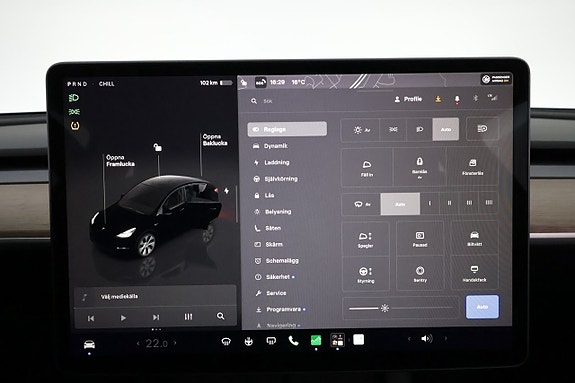Open the white square app in bottom bar
575x383 pixels.
pos(359,339)
